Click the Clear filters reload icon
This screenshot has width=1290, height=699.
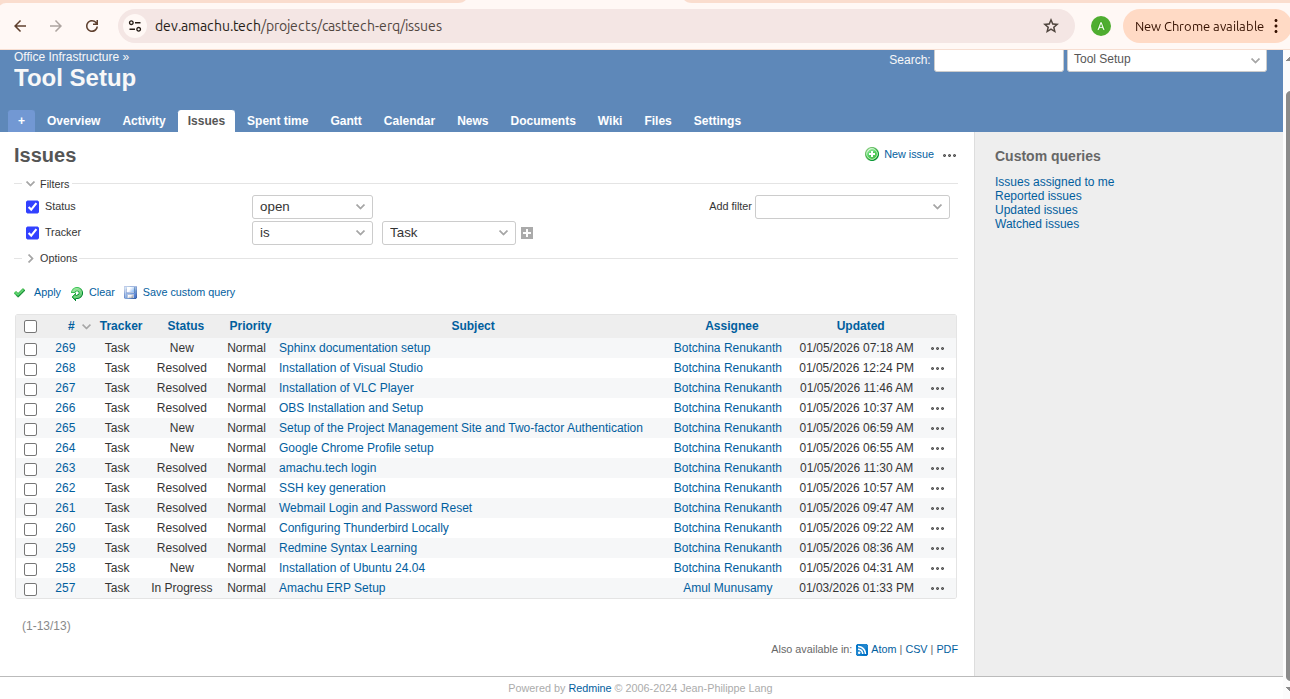tap(77, 293)
